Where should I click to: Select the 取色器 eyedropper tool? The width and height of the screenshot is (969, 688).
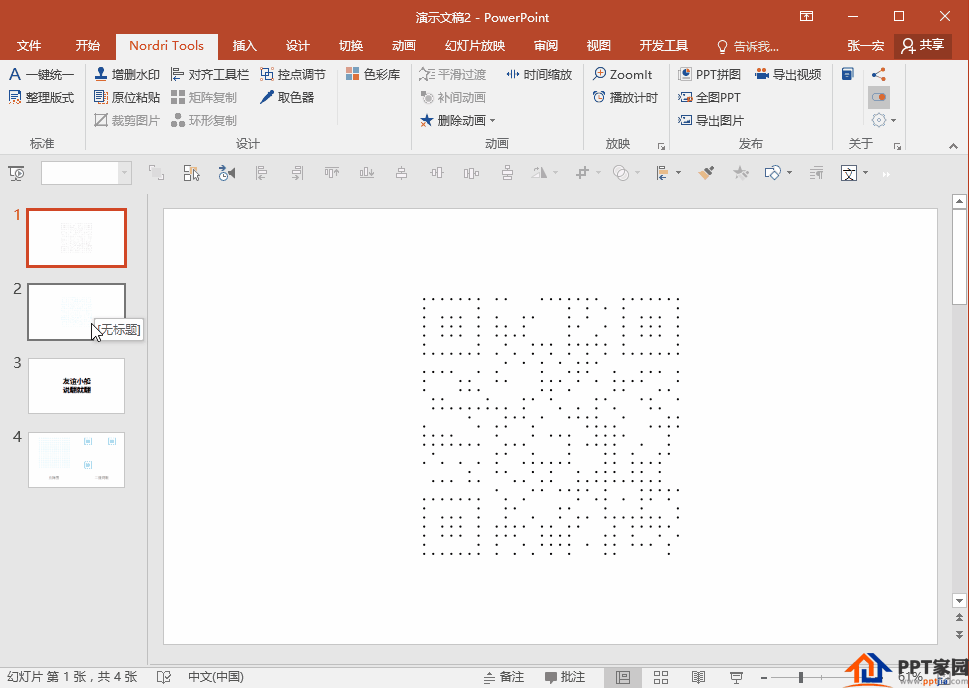[287, 97]
